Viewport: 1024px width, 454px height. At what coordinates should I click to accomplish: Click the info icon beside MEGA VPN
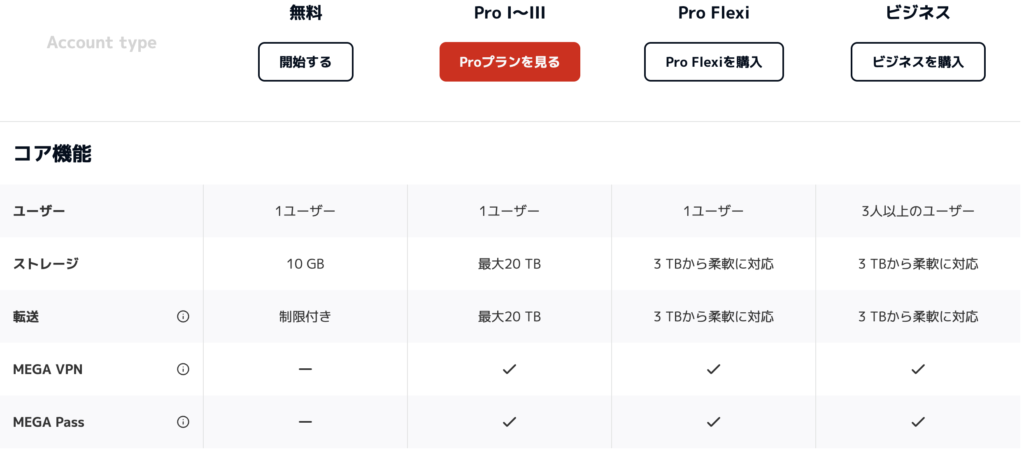point(183,369)
